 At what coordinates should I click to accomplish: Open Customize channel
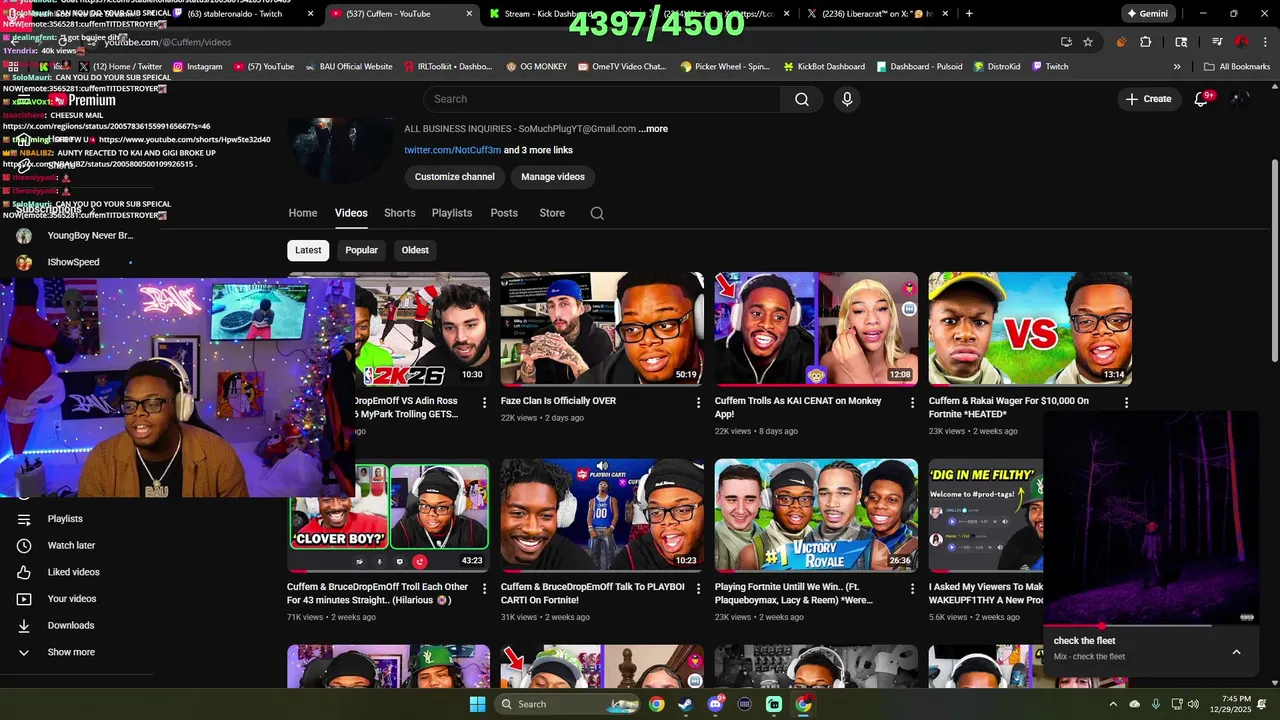pos(455,177)
